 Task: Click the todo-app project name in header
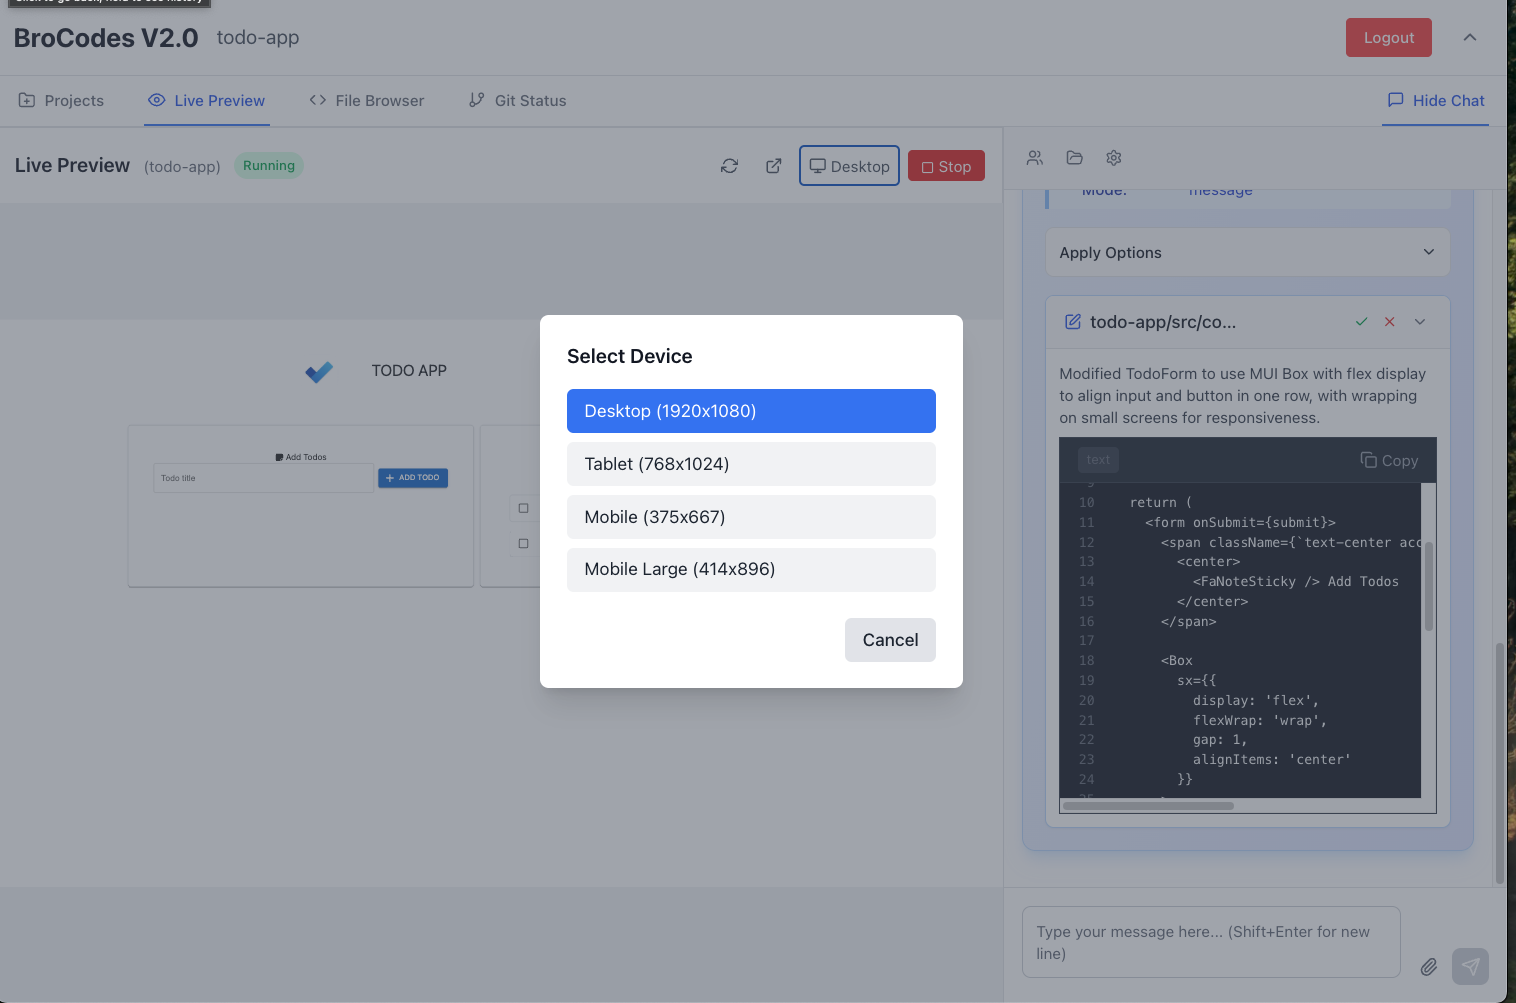(258, 38)
